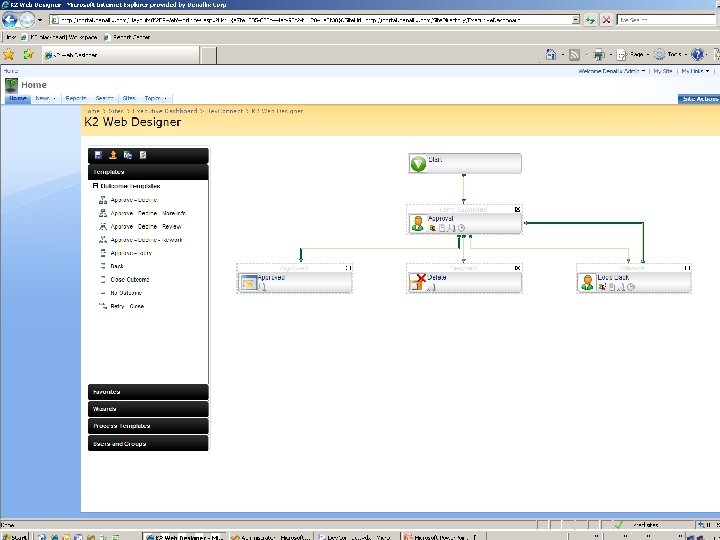The image size is (720, 540).
Task: Pick the Approve Decline More Info template icon
Action: (103, 213)
